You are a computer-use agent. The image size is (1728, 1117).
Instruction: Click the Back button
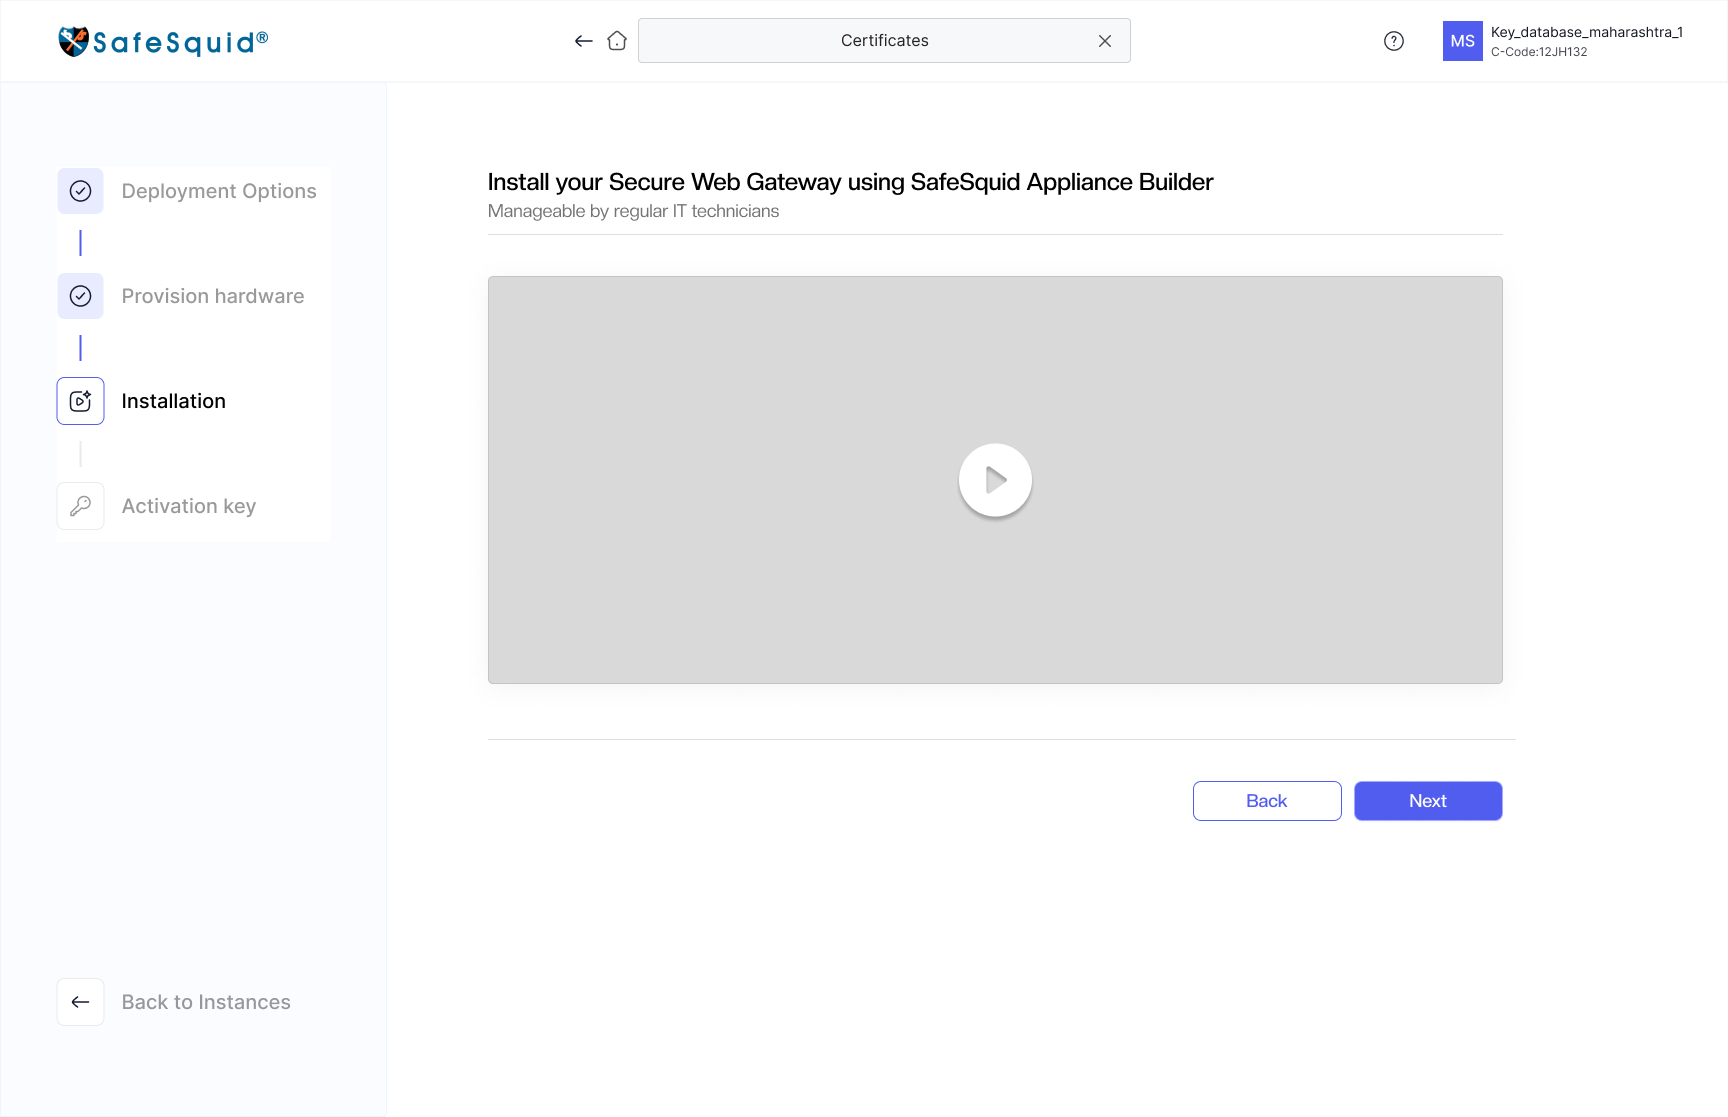tap(1267, 801)
